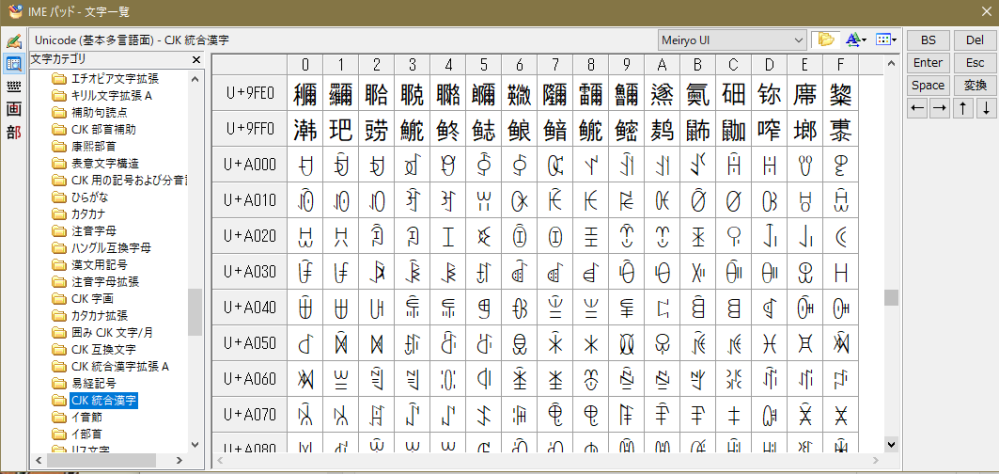Click category tree vertical scrollbar thumb
999x474 pixels.
click(x=195, y=312)
